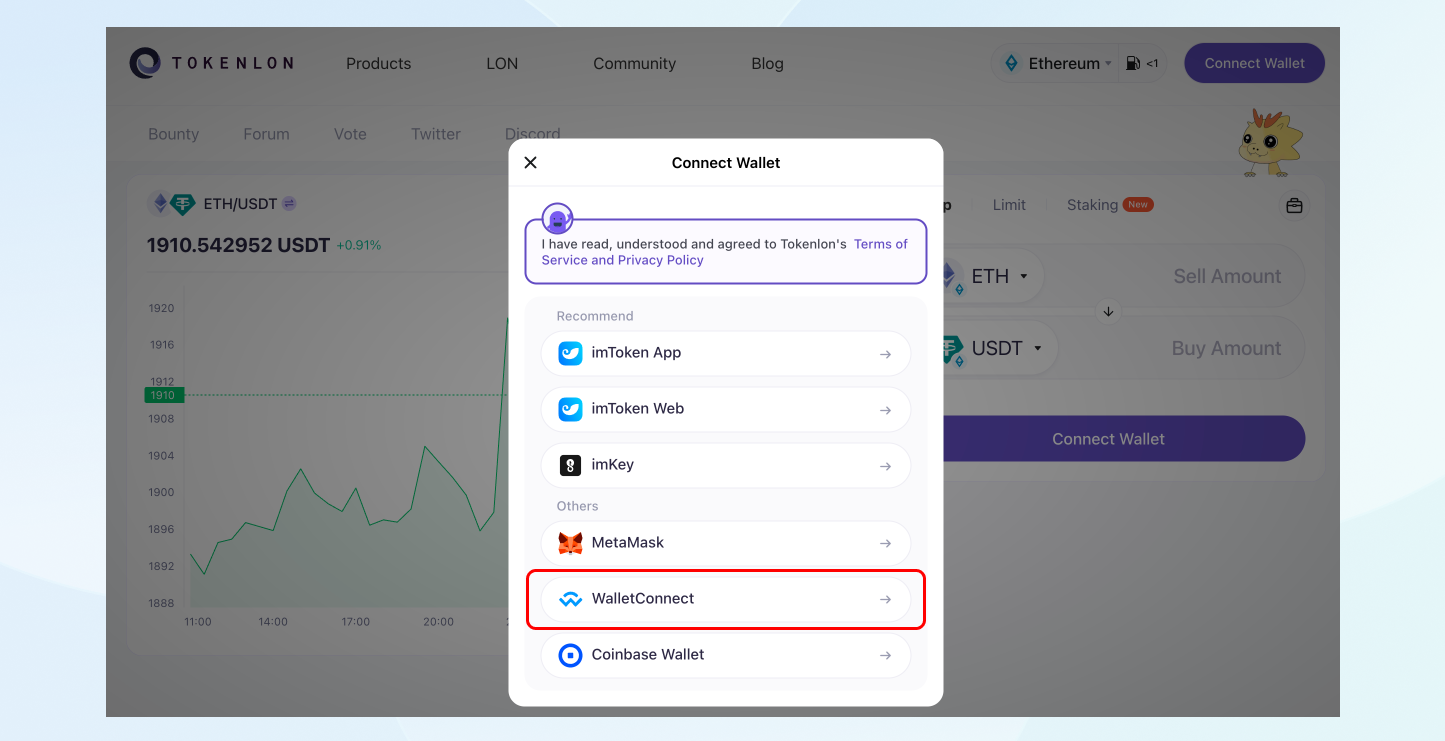Viewport: 1445px width, 741px height.
Task: Click the MetaMask fox icon
Action: tap(570, 543)
